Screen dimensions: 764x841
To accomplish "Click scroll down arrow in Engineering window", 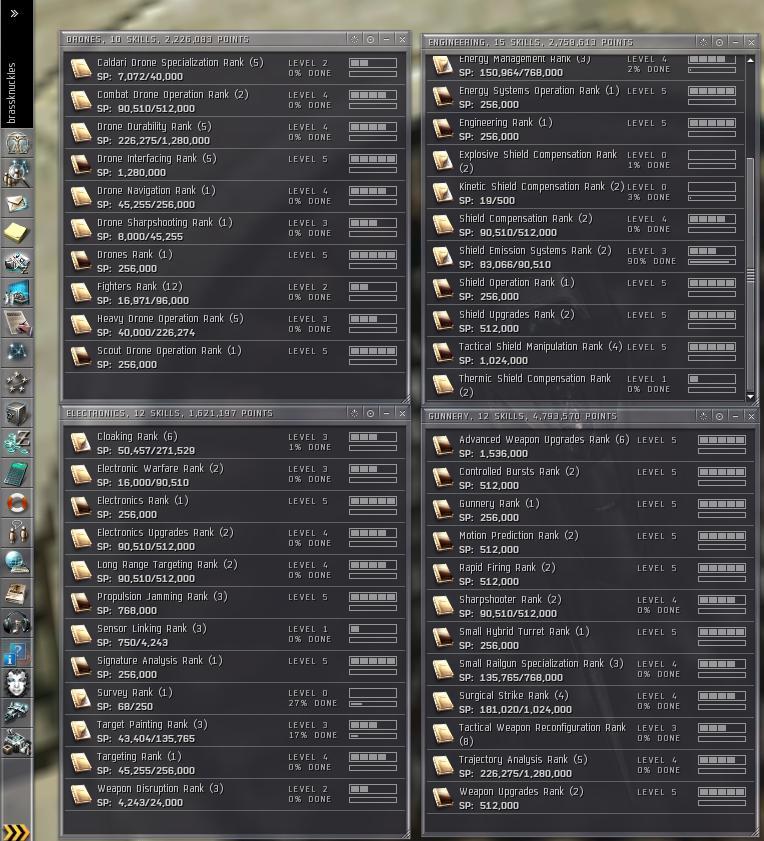I will coord(751,396).
